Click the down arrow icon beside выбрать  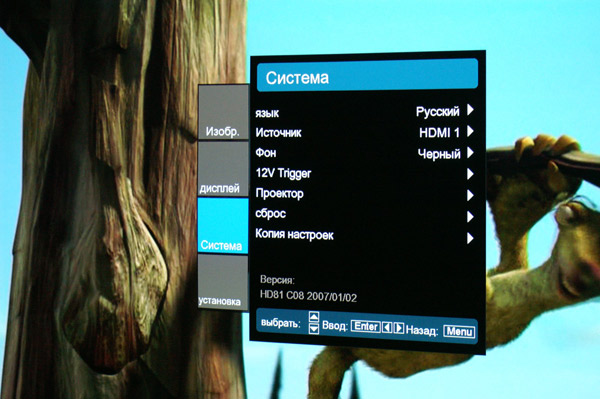click(x=314, y=328)
